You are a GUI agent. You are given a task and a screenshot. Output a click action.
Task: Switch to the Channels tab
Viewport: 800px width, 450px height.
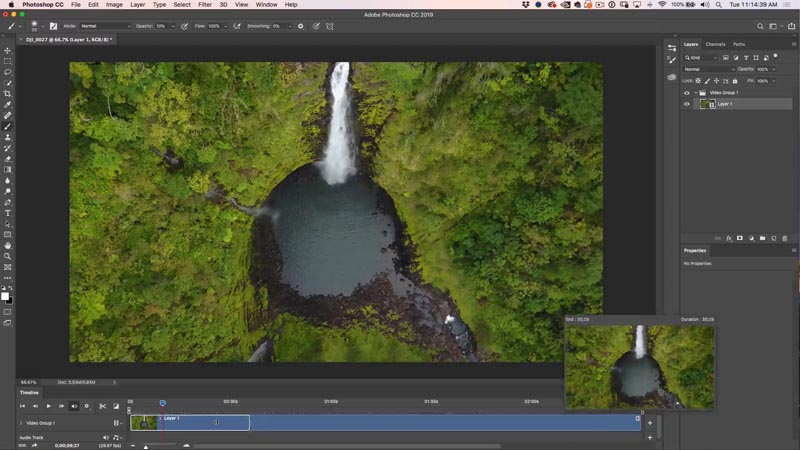click(716, 44)
